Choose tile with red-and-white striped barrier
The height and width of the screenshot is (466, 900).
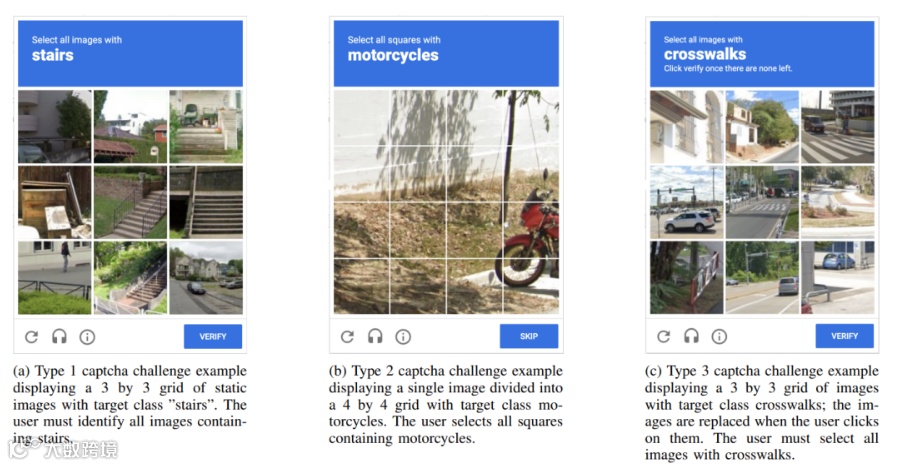(686, 277)
